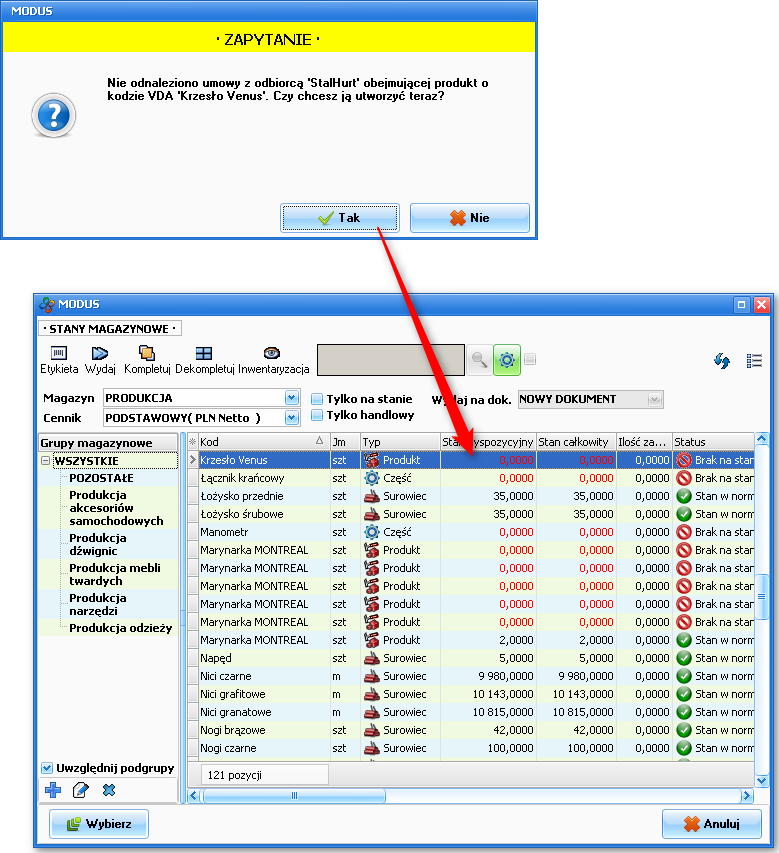Enable the 'Tylko na stanie' checkbox
Viewport: 779px width, 853px height.
pyautogui.click(x=317, y=399)
